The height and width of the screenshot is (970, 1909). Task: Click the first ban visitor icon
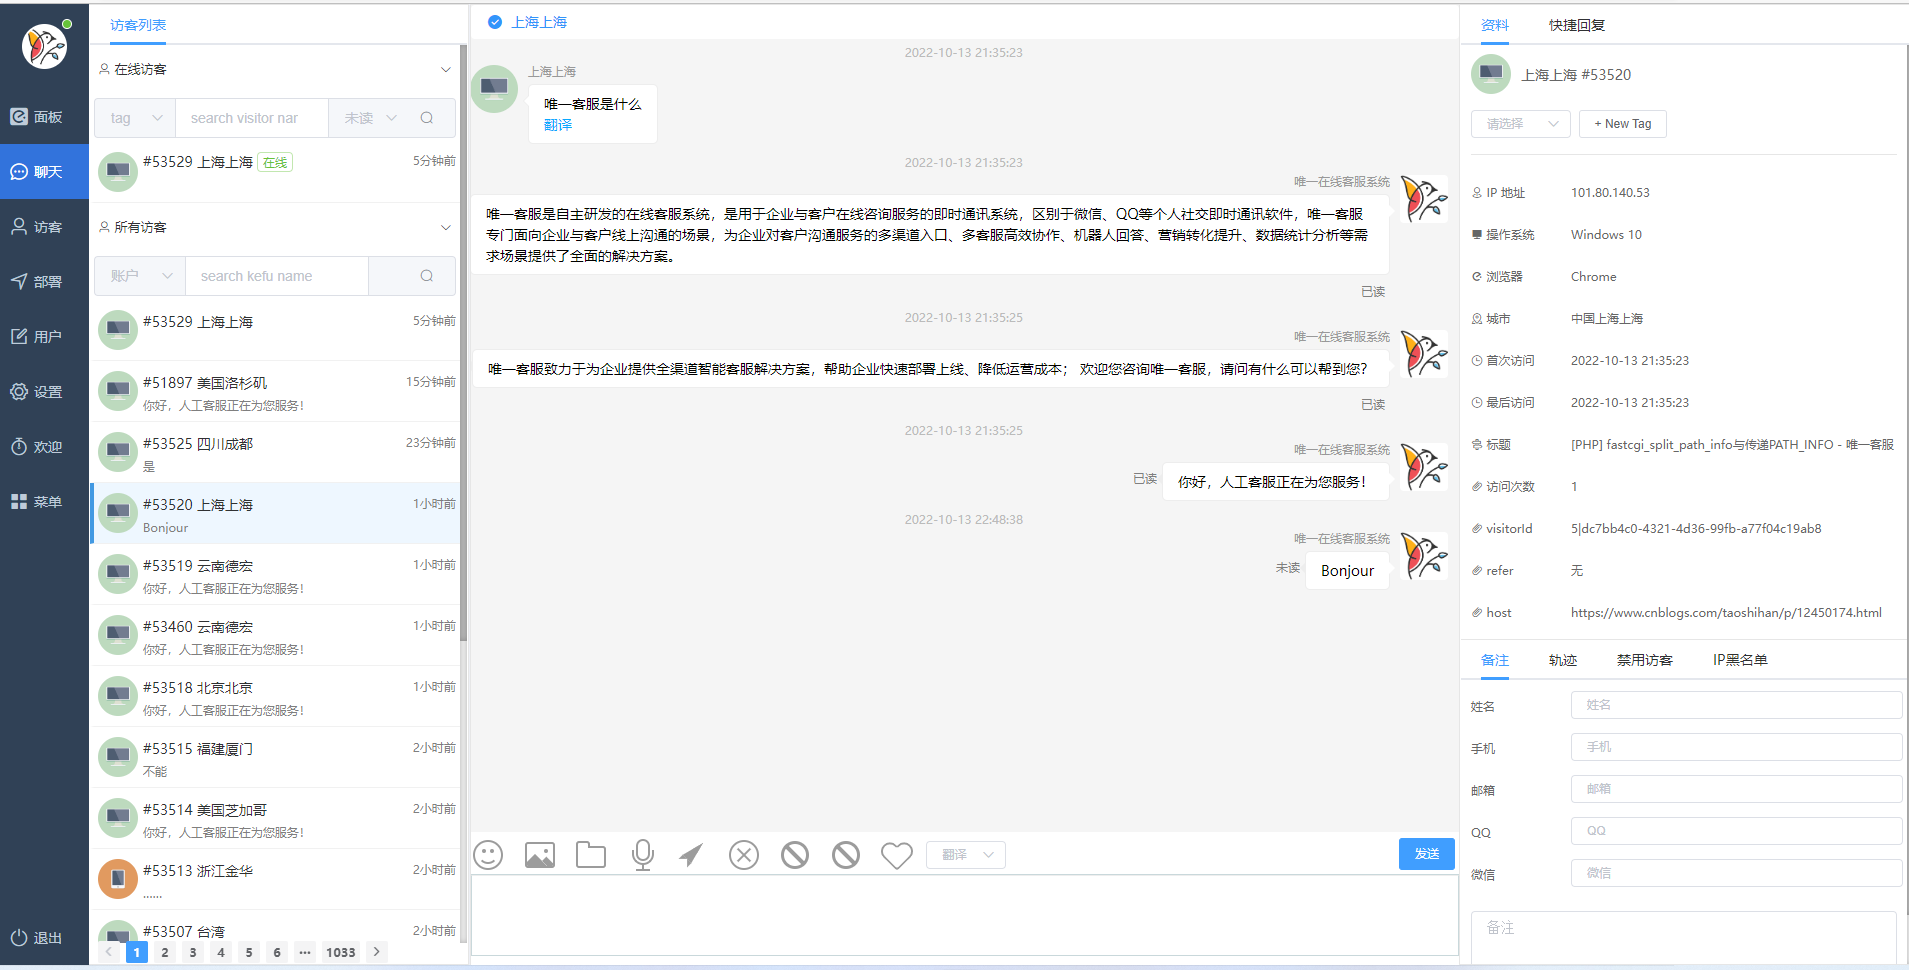tap(795, 855)
